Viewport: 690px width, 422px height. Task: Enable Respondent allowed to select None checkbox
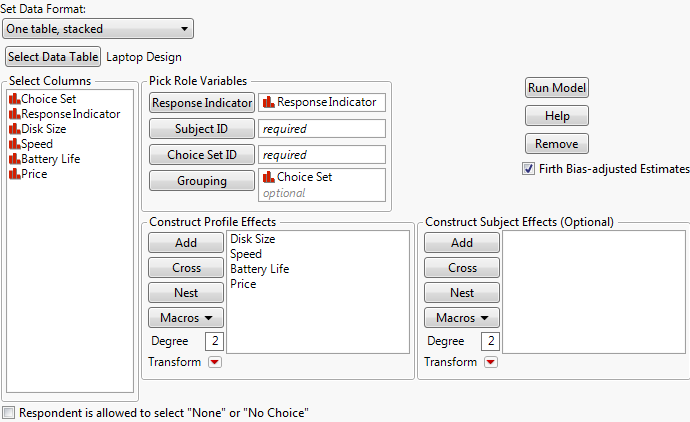coord(9,412)
